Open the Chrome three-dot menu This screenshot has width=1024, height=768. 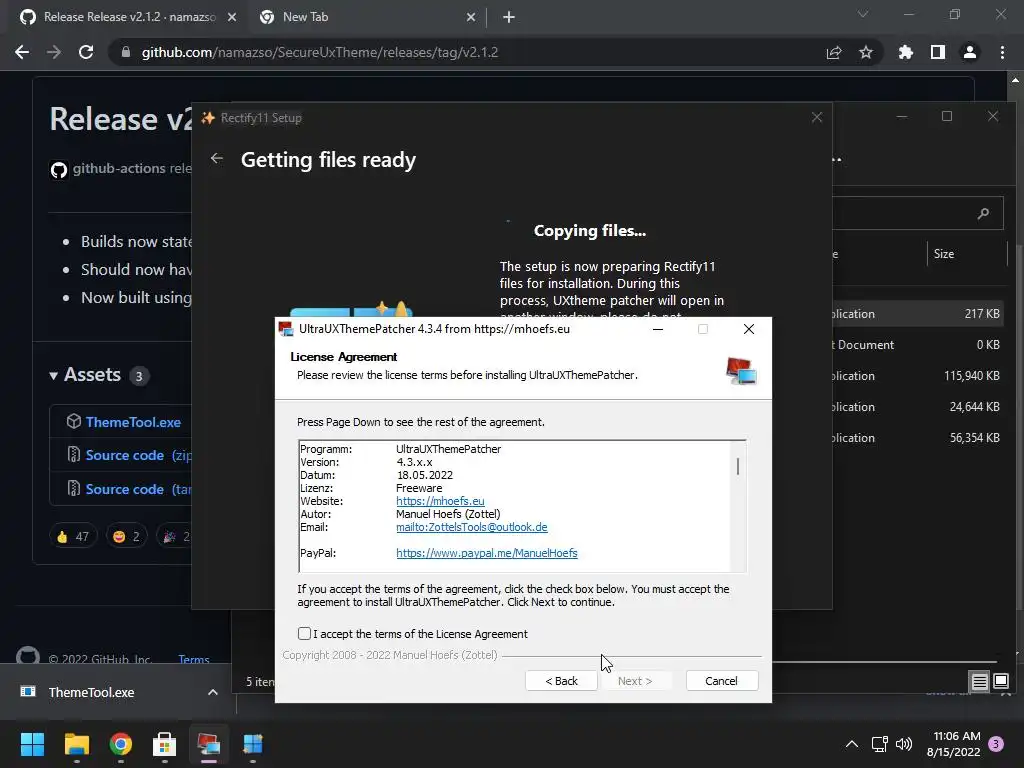click(1002, 52)
